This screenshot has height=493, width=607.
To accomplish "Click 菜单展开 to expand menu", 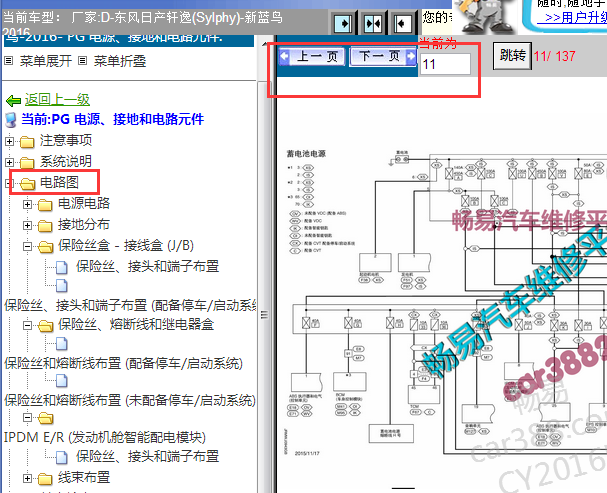I will point(46,61).
